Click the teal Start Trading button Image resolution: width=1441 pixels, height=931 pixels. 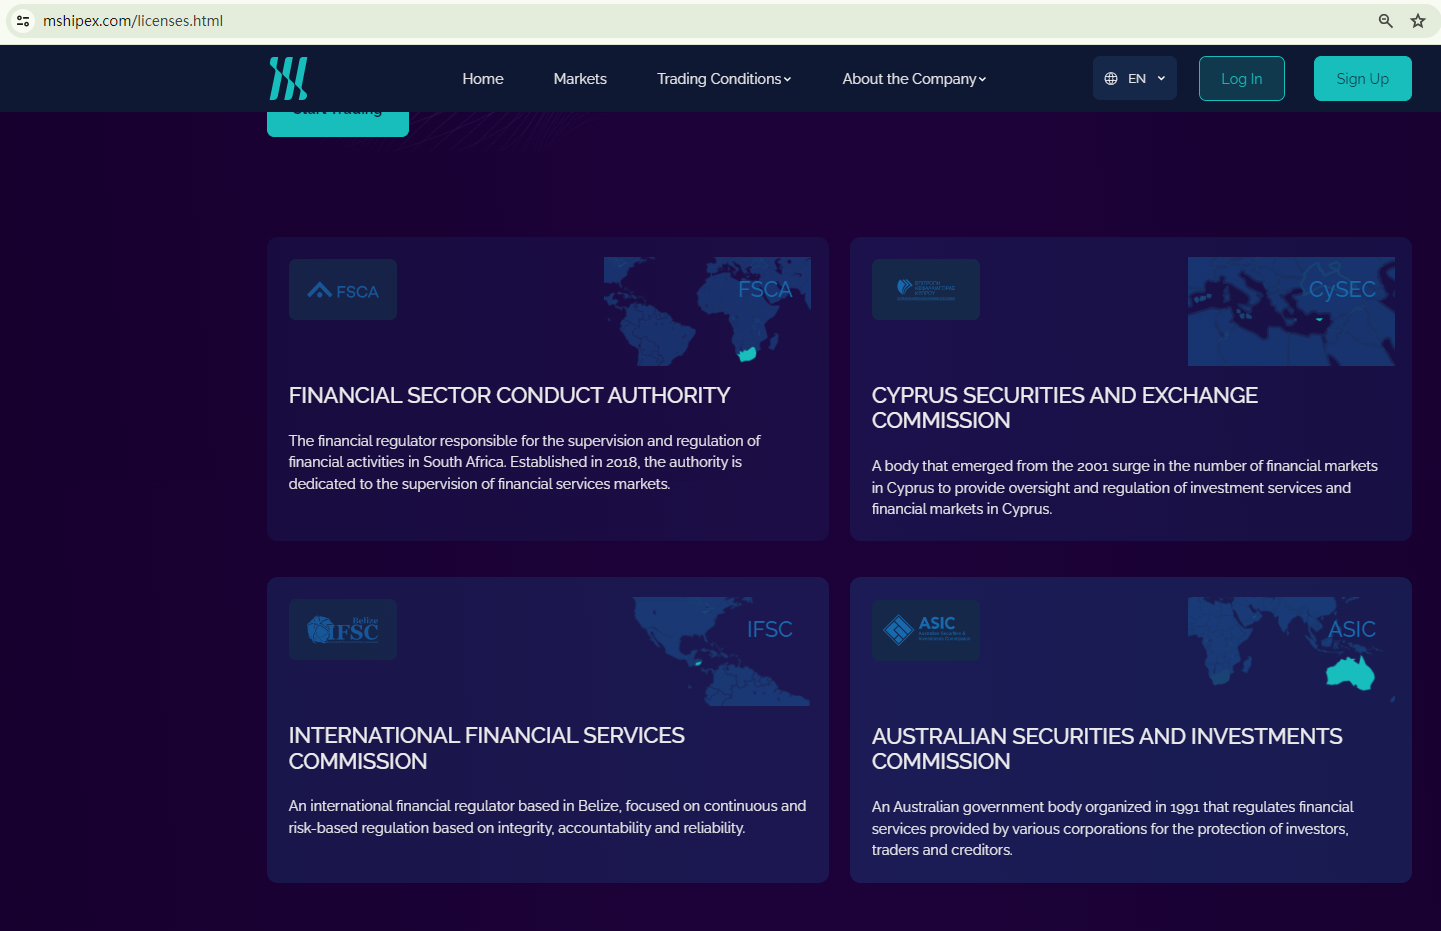click(x=338, y=123)
